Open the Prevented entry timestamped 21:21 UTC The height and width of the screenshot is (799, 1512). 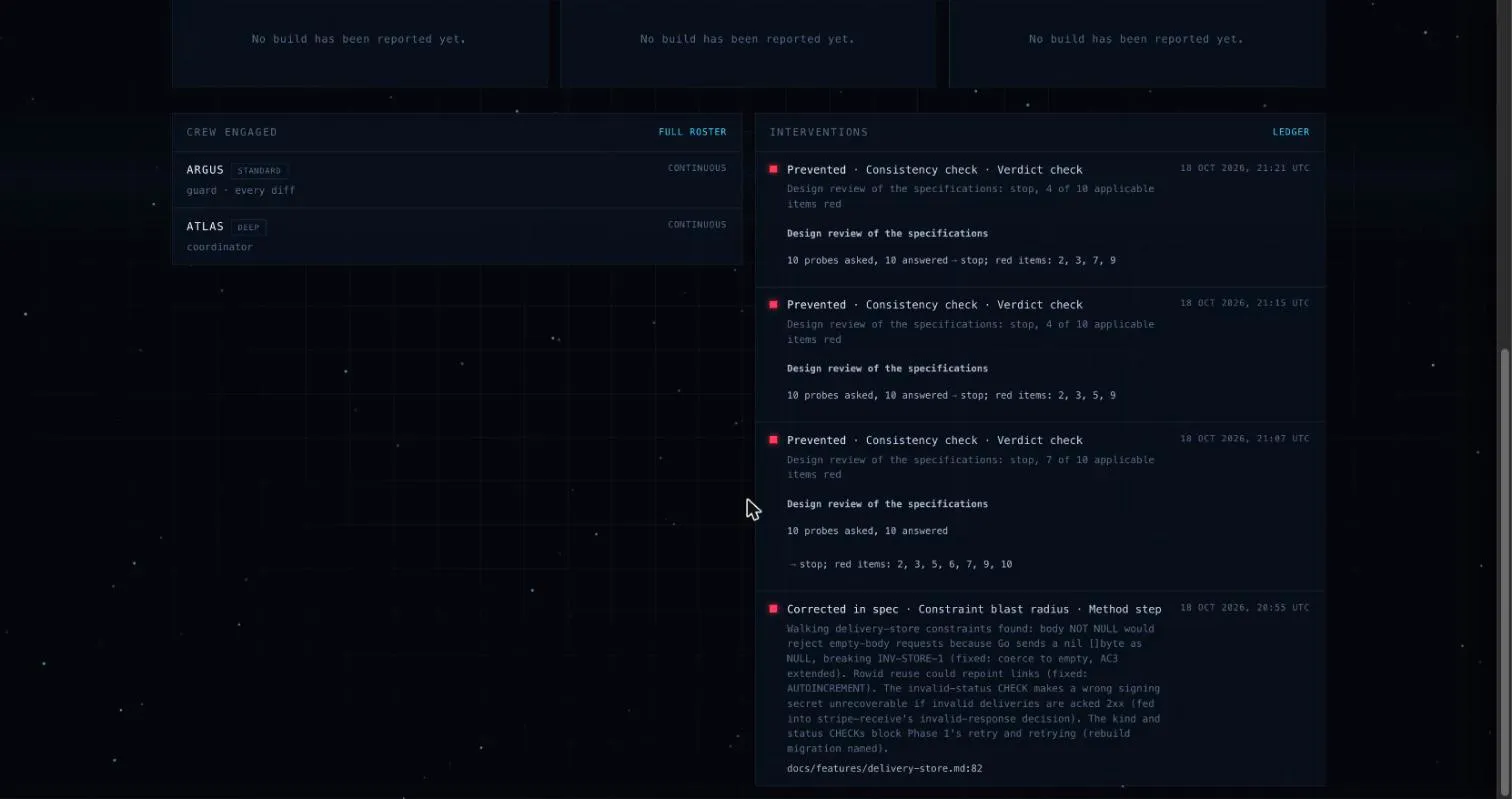click(x=1040, y=219)
